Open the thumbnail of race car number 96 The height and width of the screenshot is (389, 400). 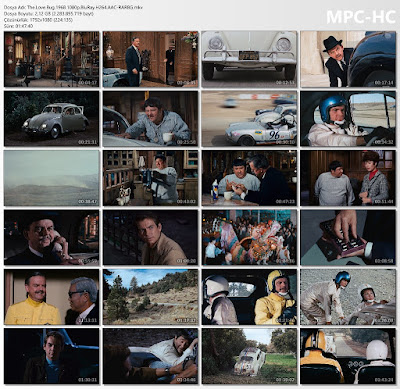(249, 119)
